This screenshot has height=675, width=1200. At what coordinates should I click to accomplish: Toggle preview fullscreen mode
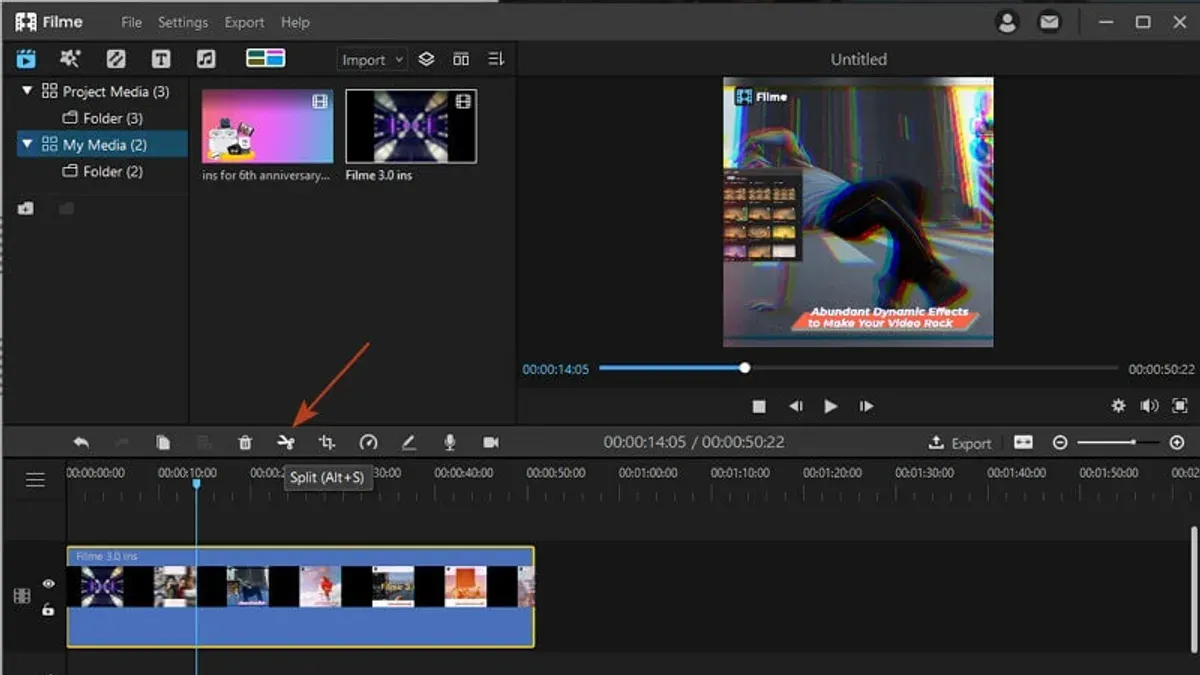(1180, 406)
